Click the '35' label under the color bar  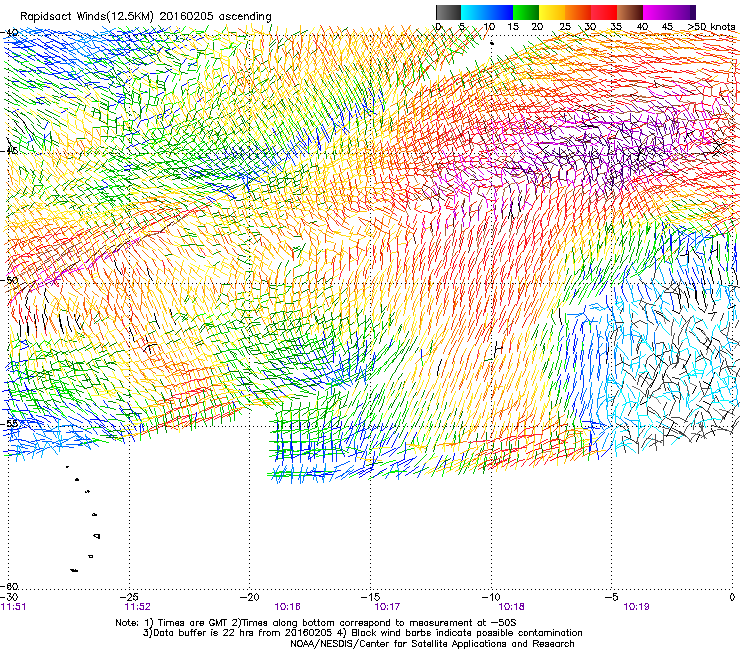[x=616, y=27]
